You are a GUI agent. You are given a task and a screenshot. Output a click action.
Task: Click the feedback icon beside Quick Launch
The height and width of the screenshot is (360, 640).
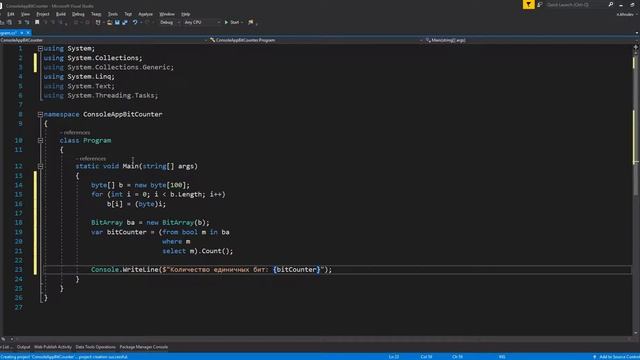pyautogui.click(x=540, y=4)
